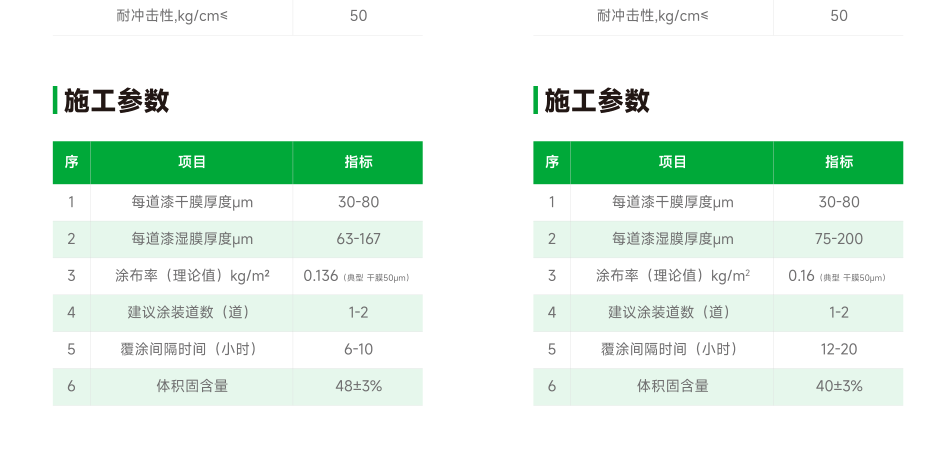Click the 指标 header in the right table

pyautogui.click(x=838, y=162)
